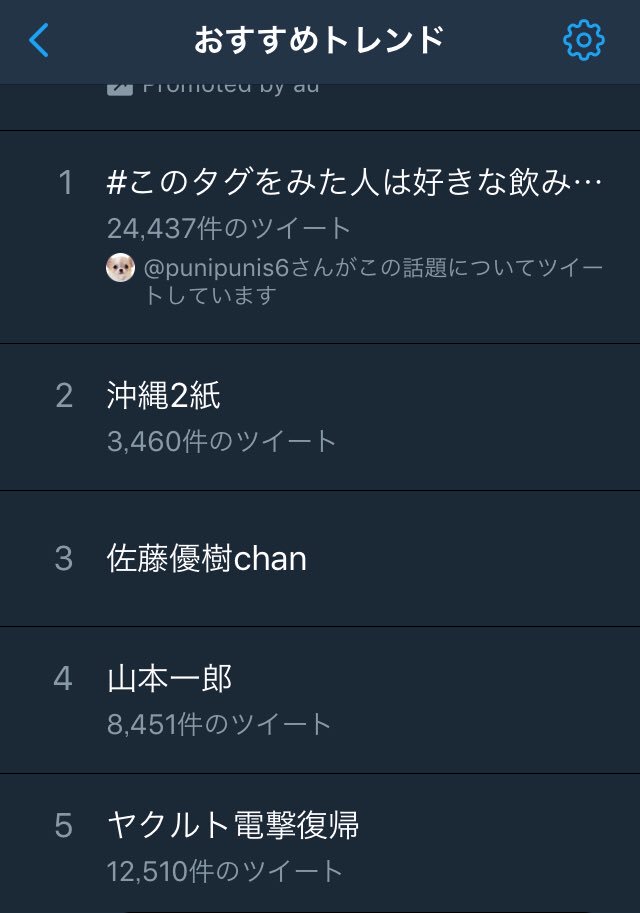
Task: Open trend 山本一郎
Action: 170,679
